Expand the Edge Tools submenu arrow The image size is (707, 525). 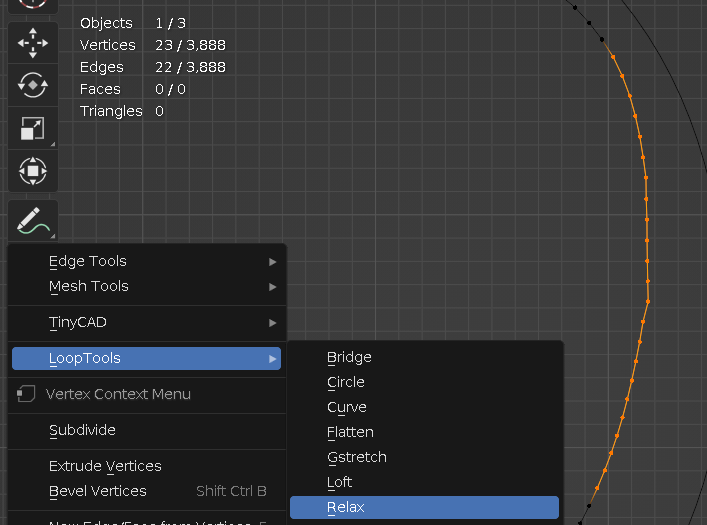[x=272, y=262]
